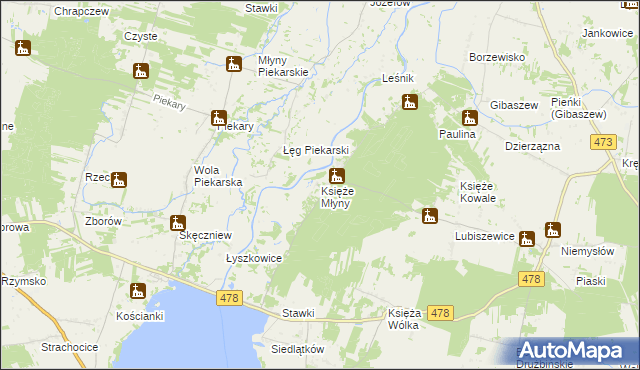640x370 pixels.
Task: Click the 473 road shield
Action: point(603,142)
